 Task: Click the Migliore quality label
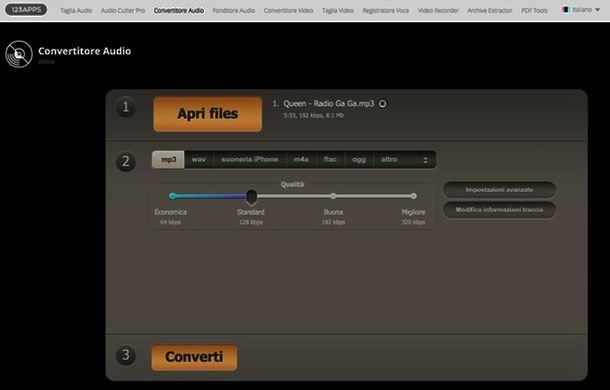coord(414,212)
